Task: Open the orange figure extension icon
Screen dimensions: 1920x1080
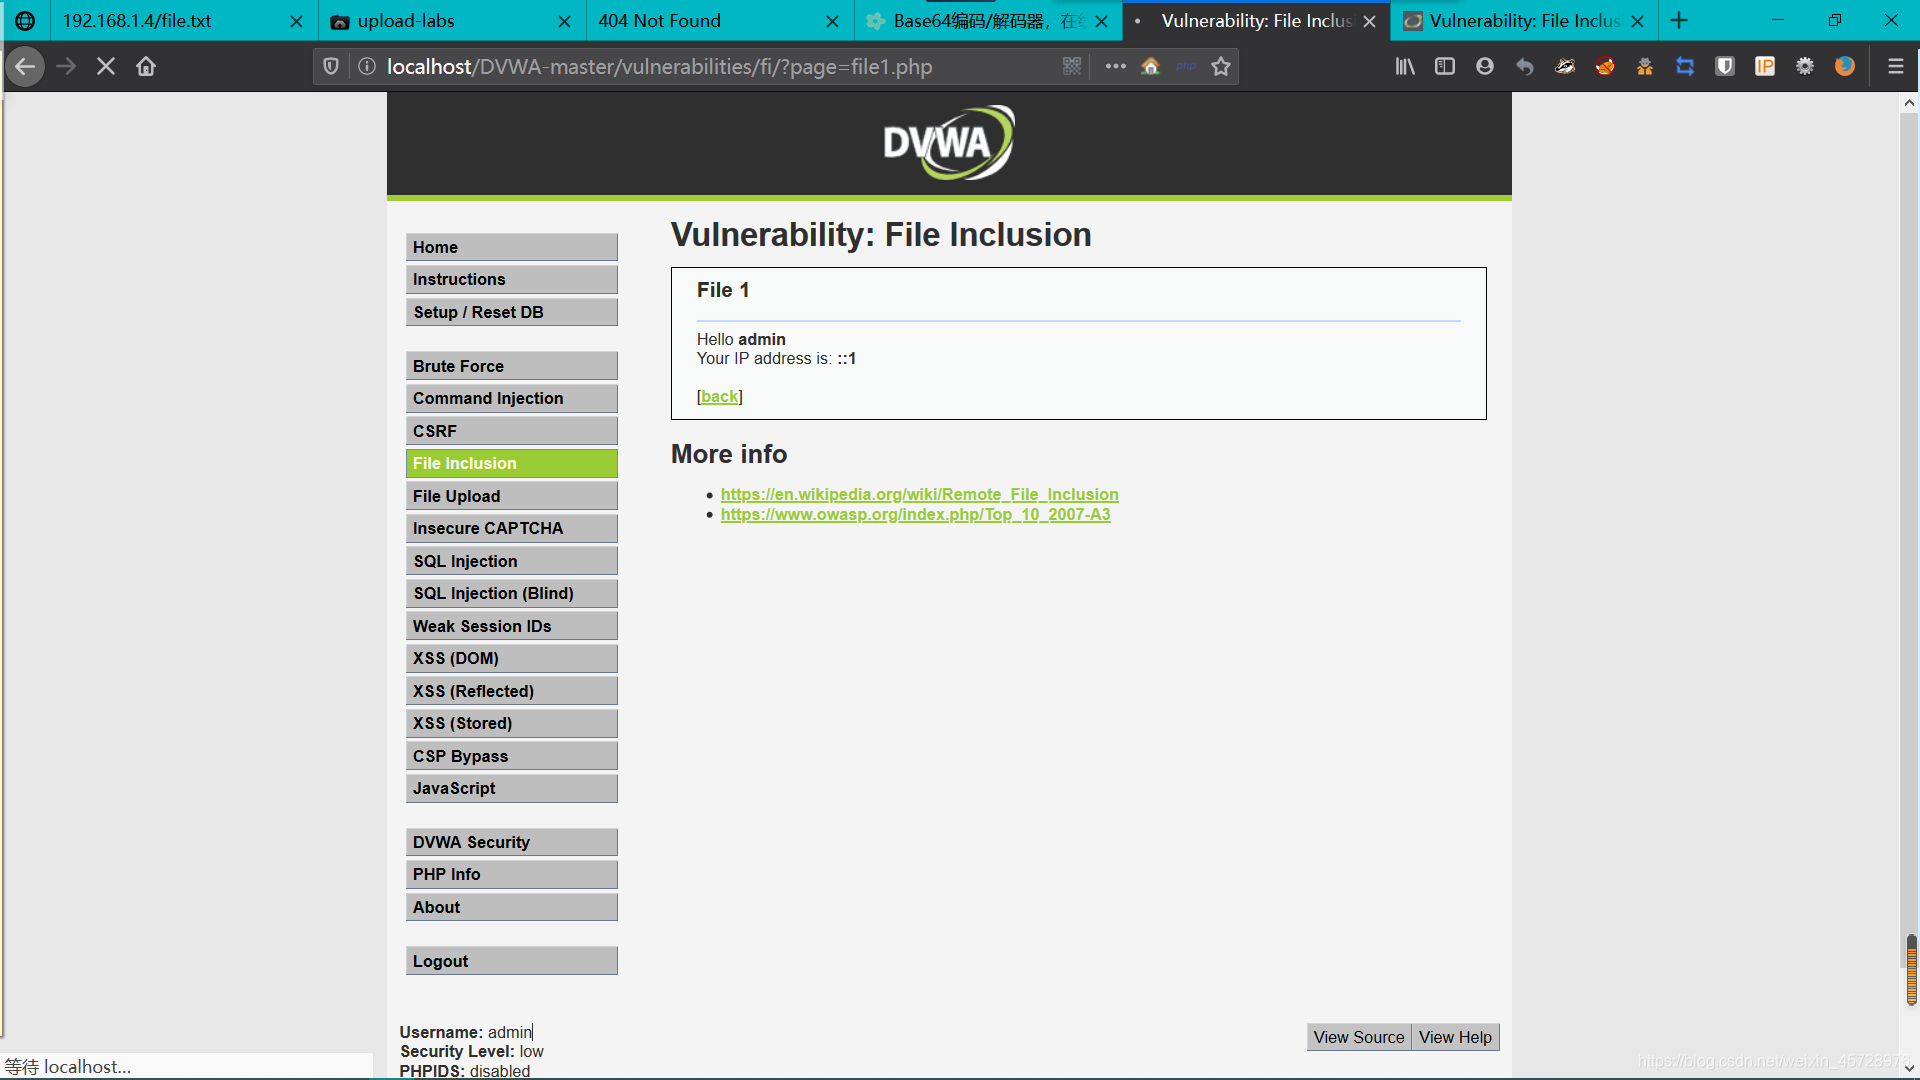Action: pyautogui.click(x=1645, y=66)
